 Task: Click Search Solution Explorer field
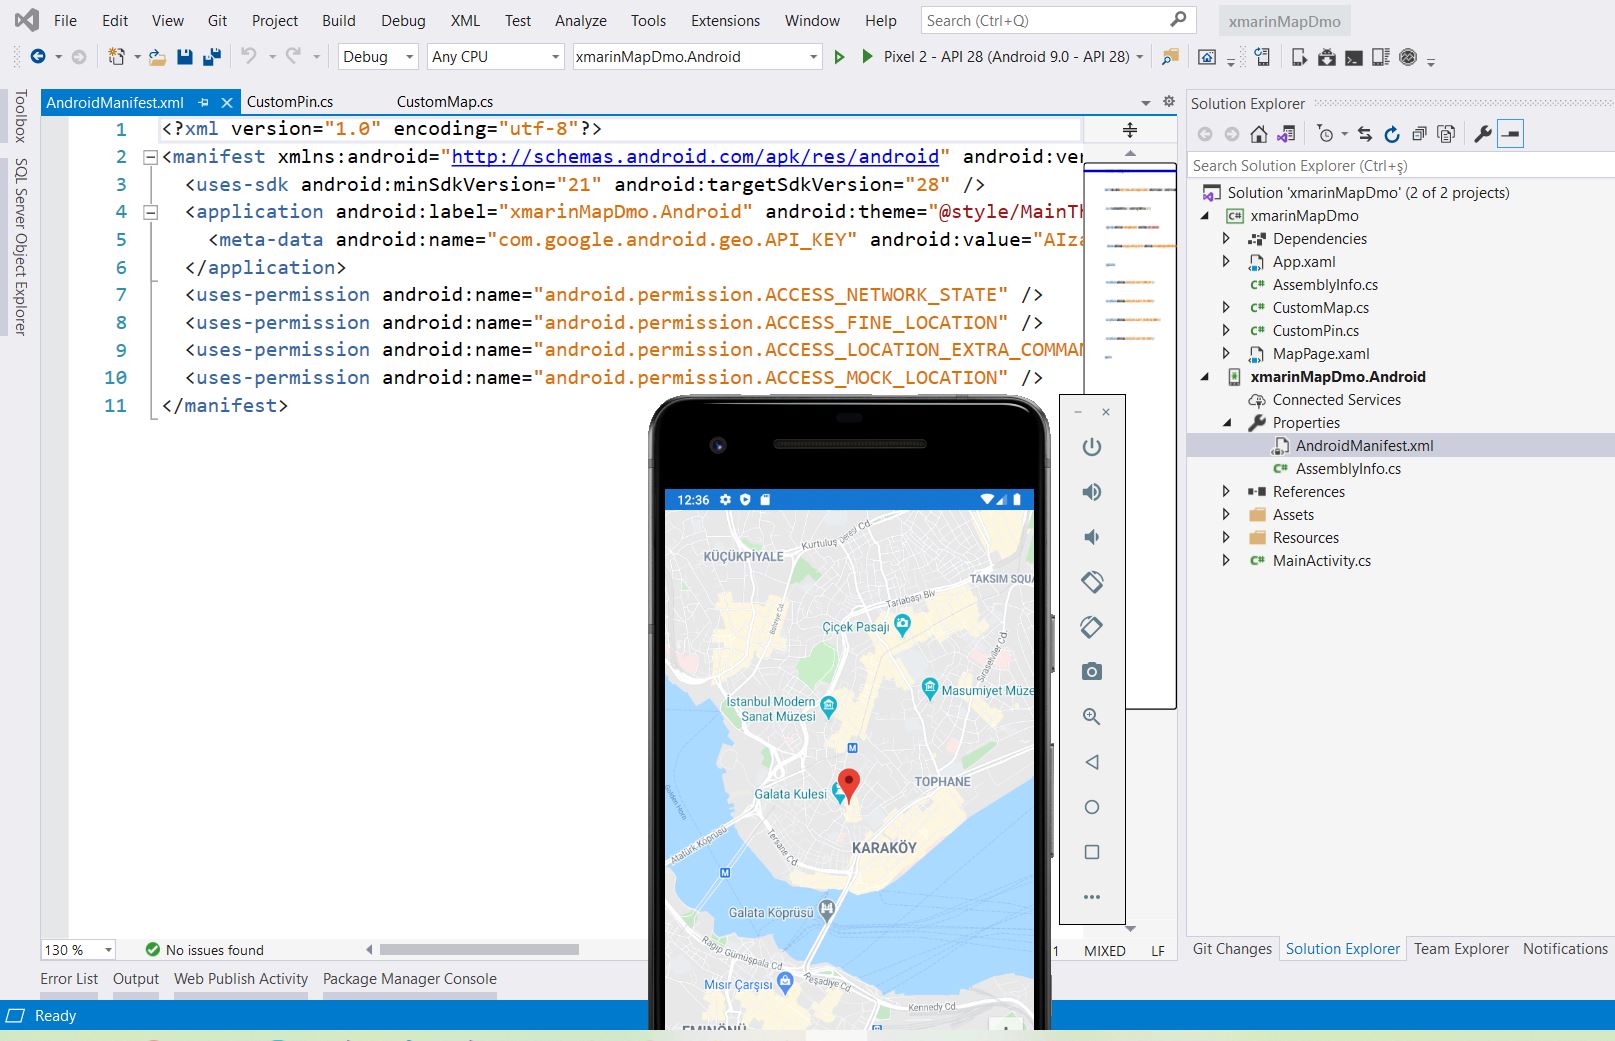point(1399,166)
